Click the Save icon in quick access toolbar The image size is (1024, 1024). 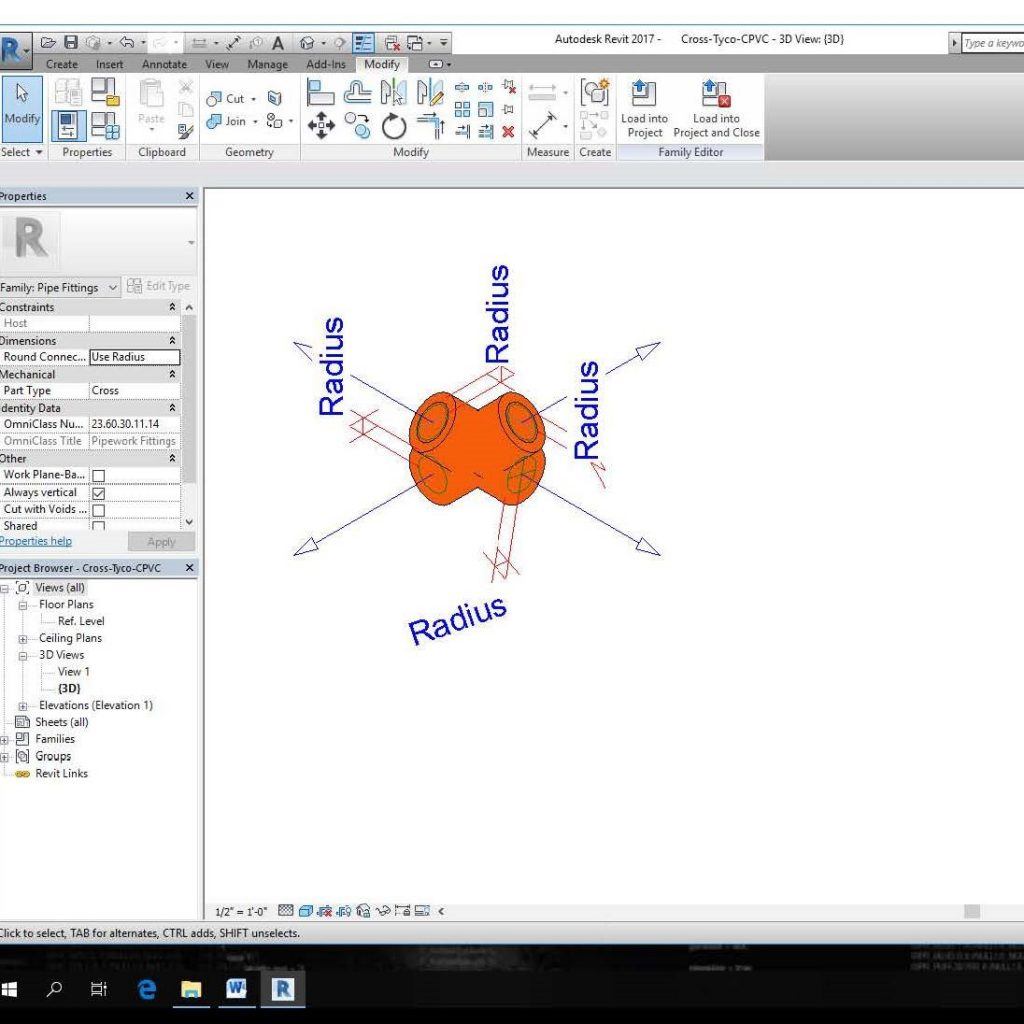(71, 42)
